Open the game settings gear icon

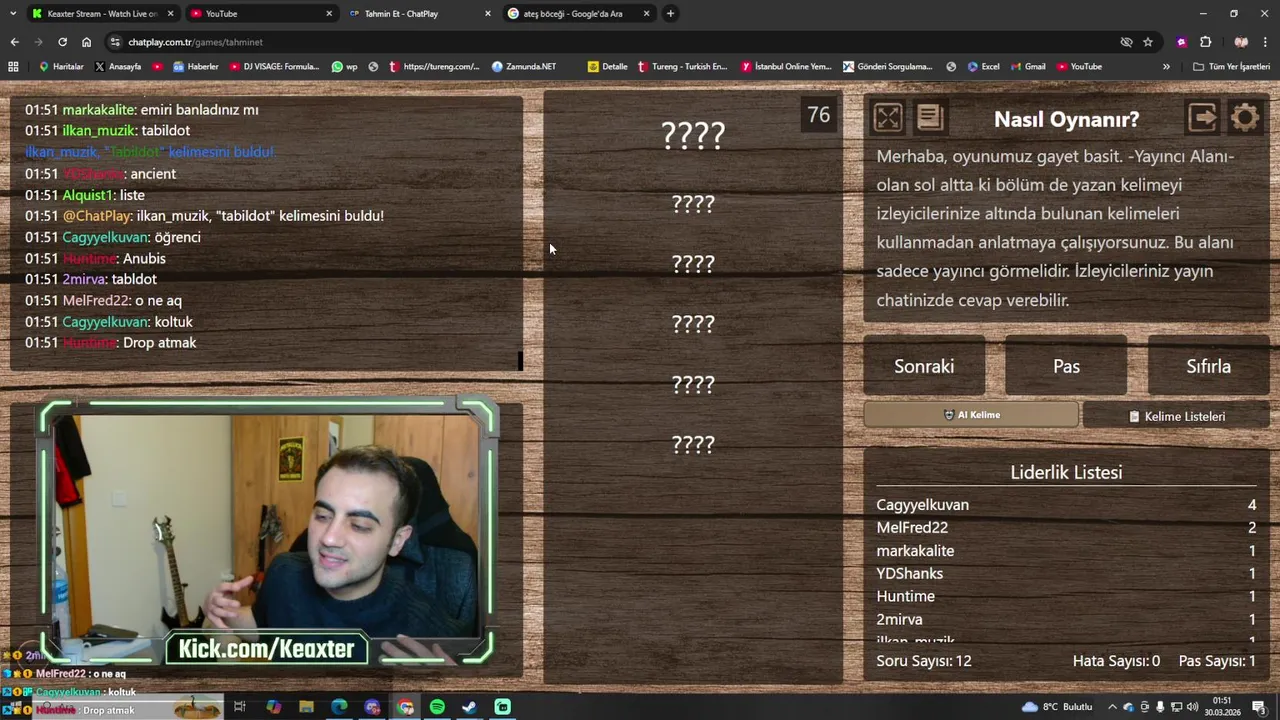(1245, 118)
